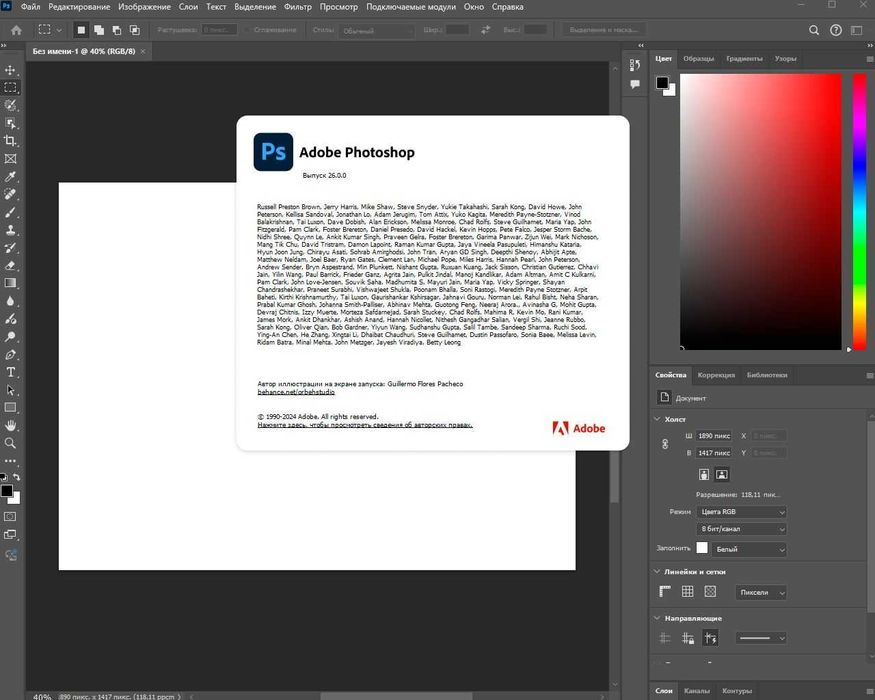Select the Hand tool

(x=10, y=425)
